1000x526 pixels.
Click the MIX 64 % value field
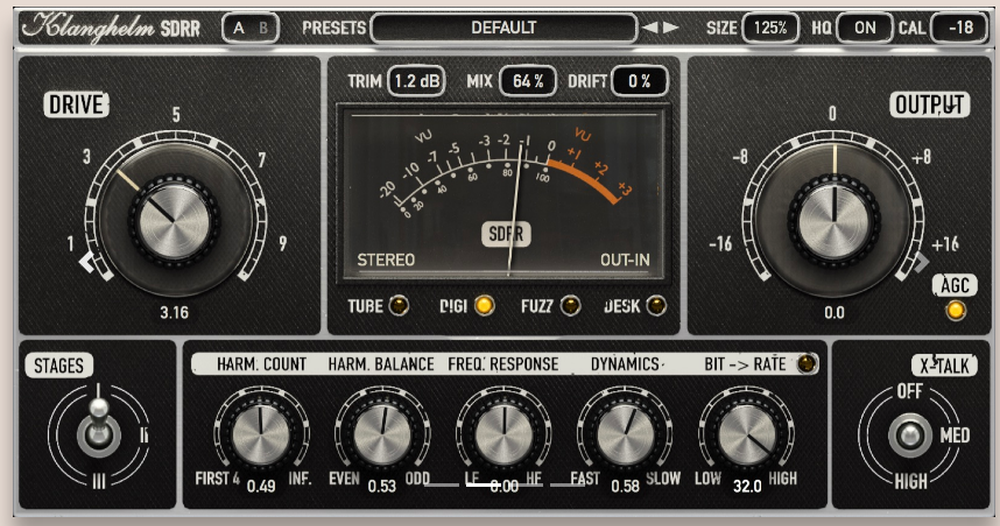(528, 81)
